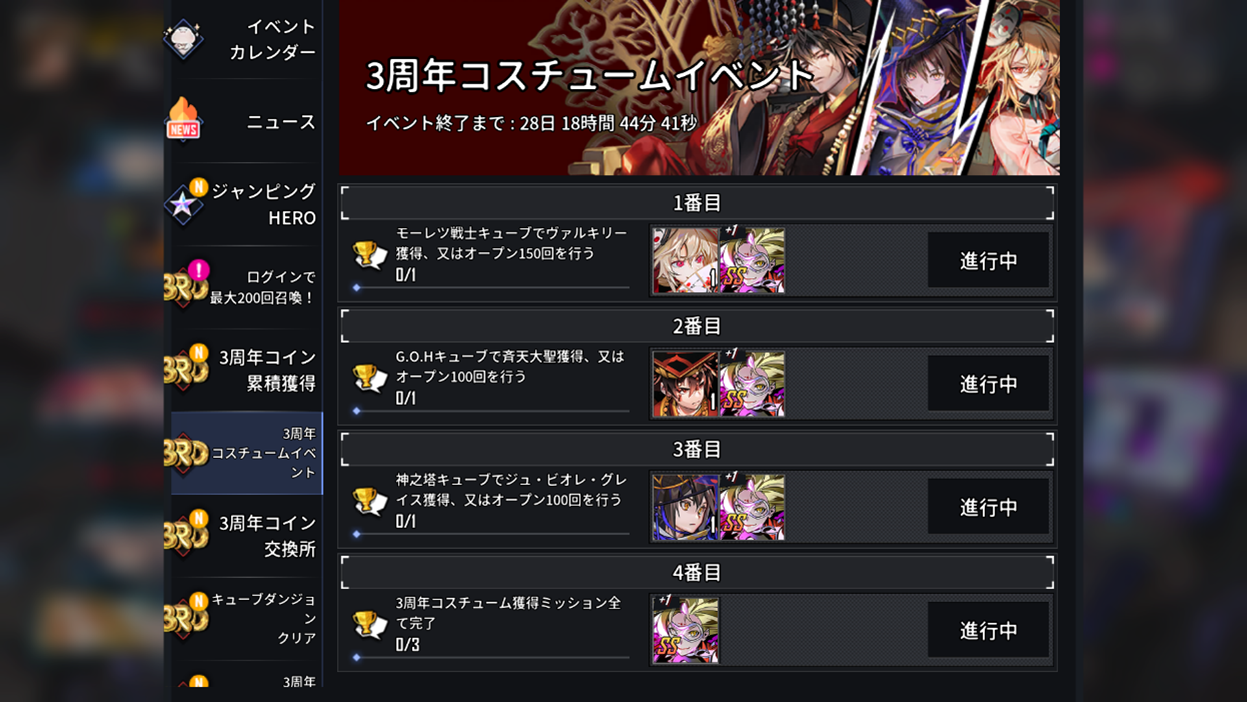Click the 進行中 button for mission 2番目
The height and width of the screenshot is (702, 1247).
988,383
